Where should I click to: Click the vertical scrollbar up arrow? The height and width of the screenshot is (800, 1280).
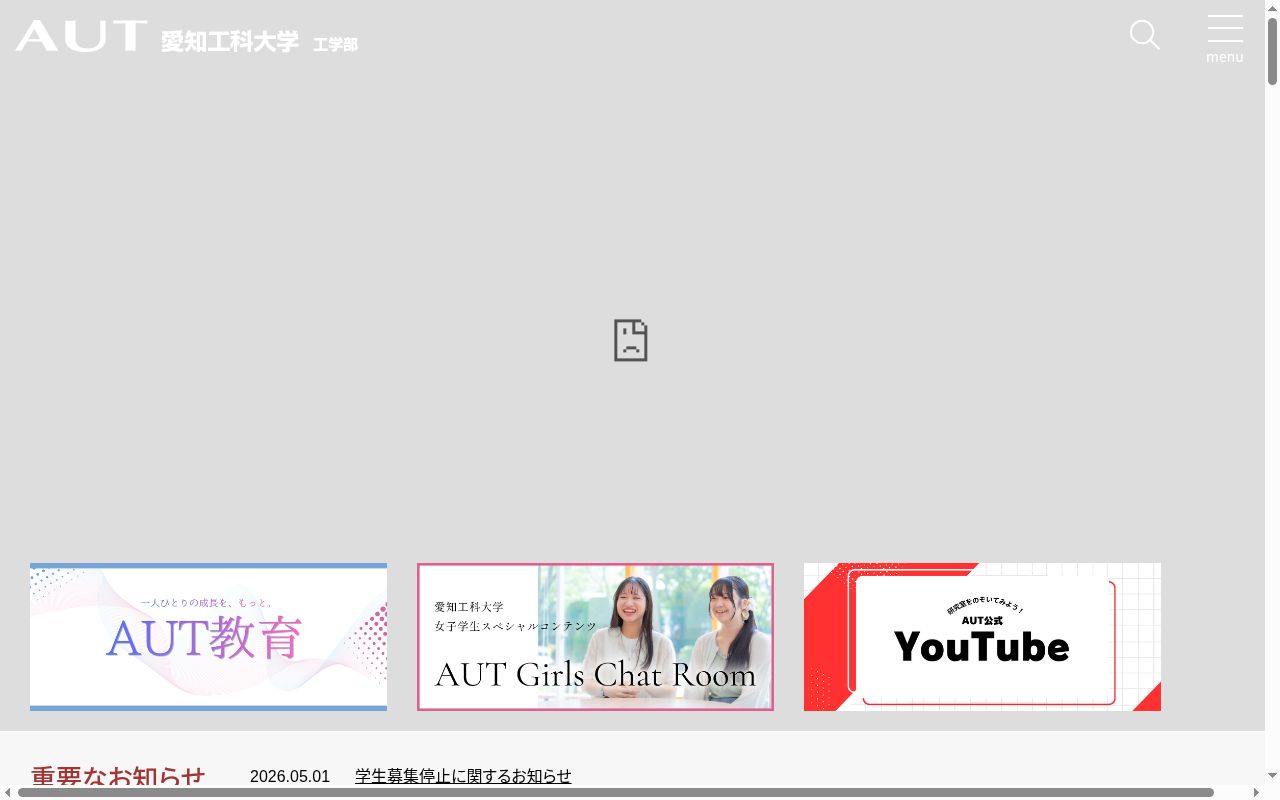tap(1272, 7)
